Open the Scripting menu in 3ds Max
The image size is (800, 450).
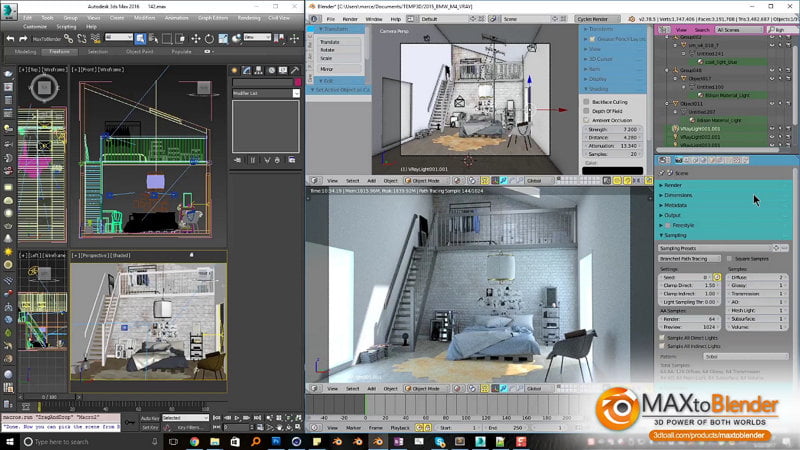tap(66, 27)
